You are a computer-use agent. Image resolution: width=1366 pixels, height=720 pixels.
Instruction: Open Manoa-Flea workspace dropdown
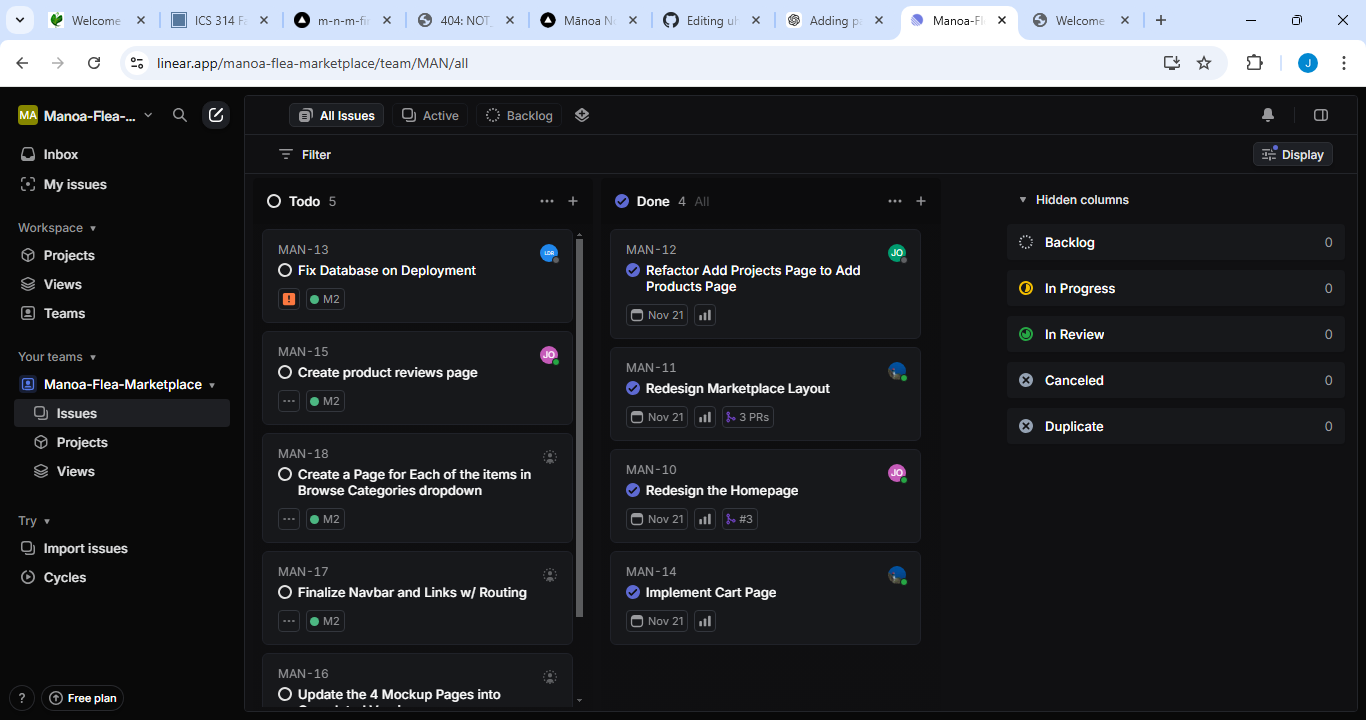click(86, 115)
